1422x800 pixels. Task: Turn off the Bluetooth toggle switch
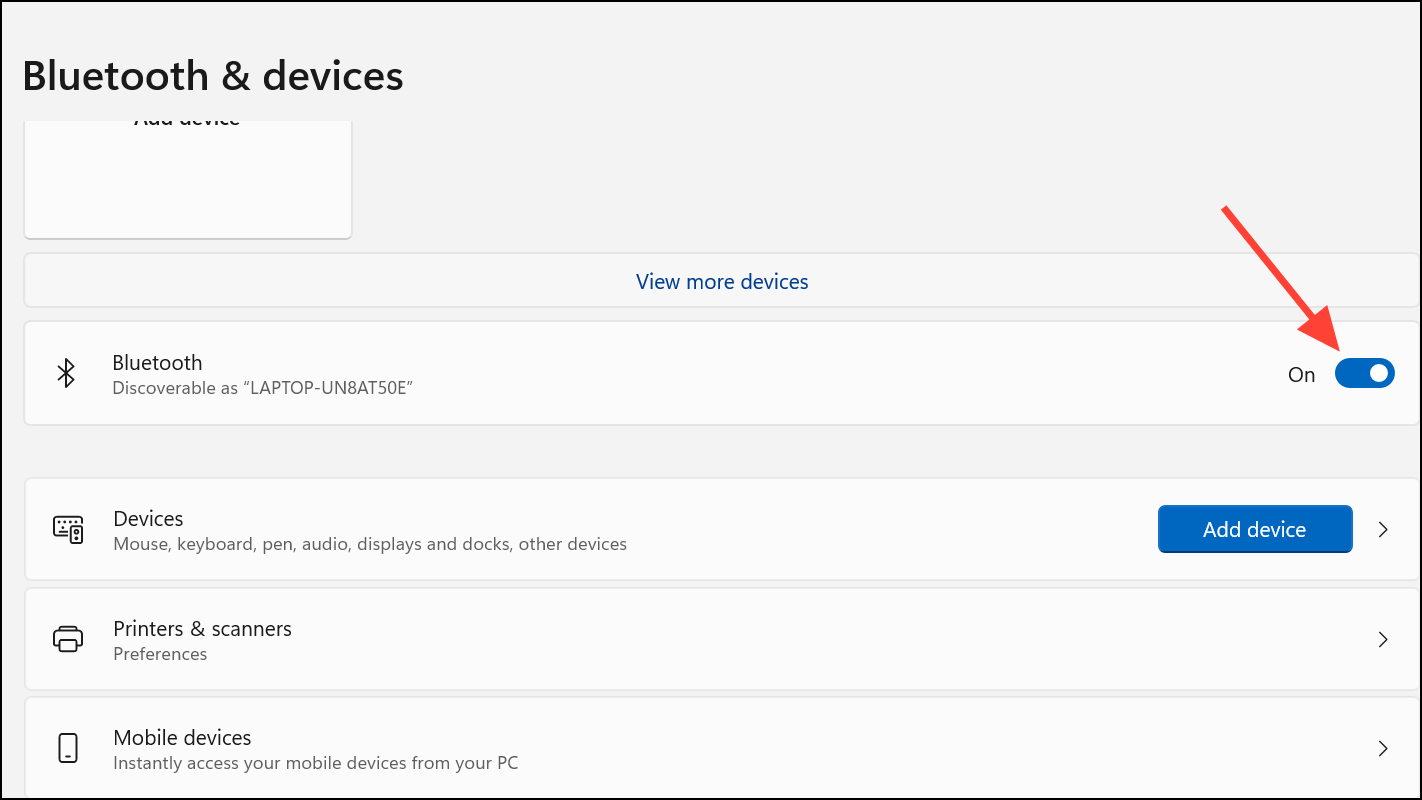[1364, 374]
